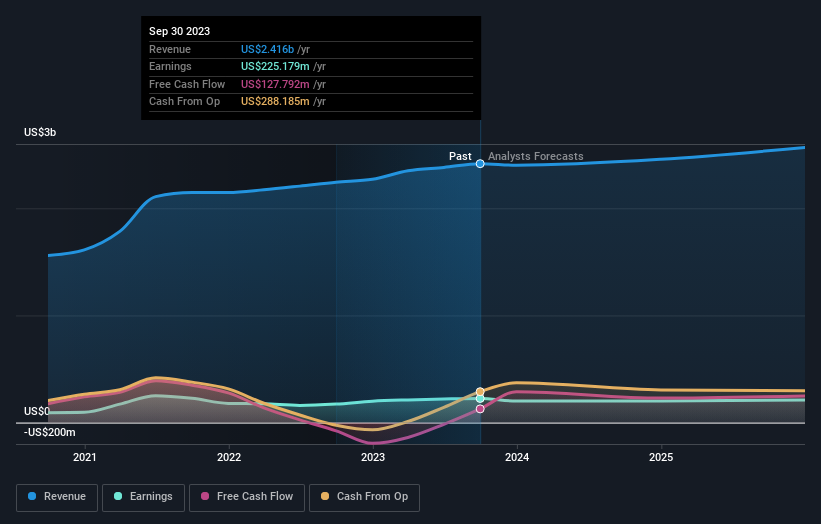Click the teal Earnings data point marker
821x524 pixels.
tap(480, 399)
